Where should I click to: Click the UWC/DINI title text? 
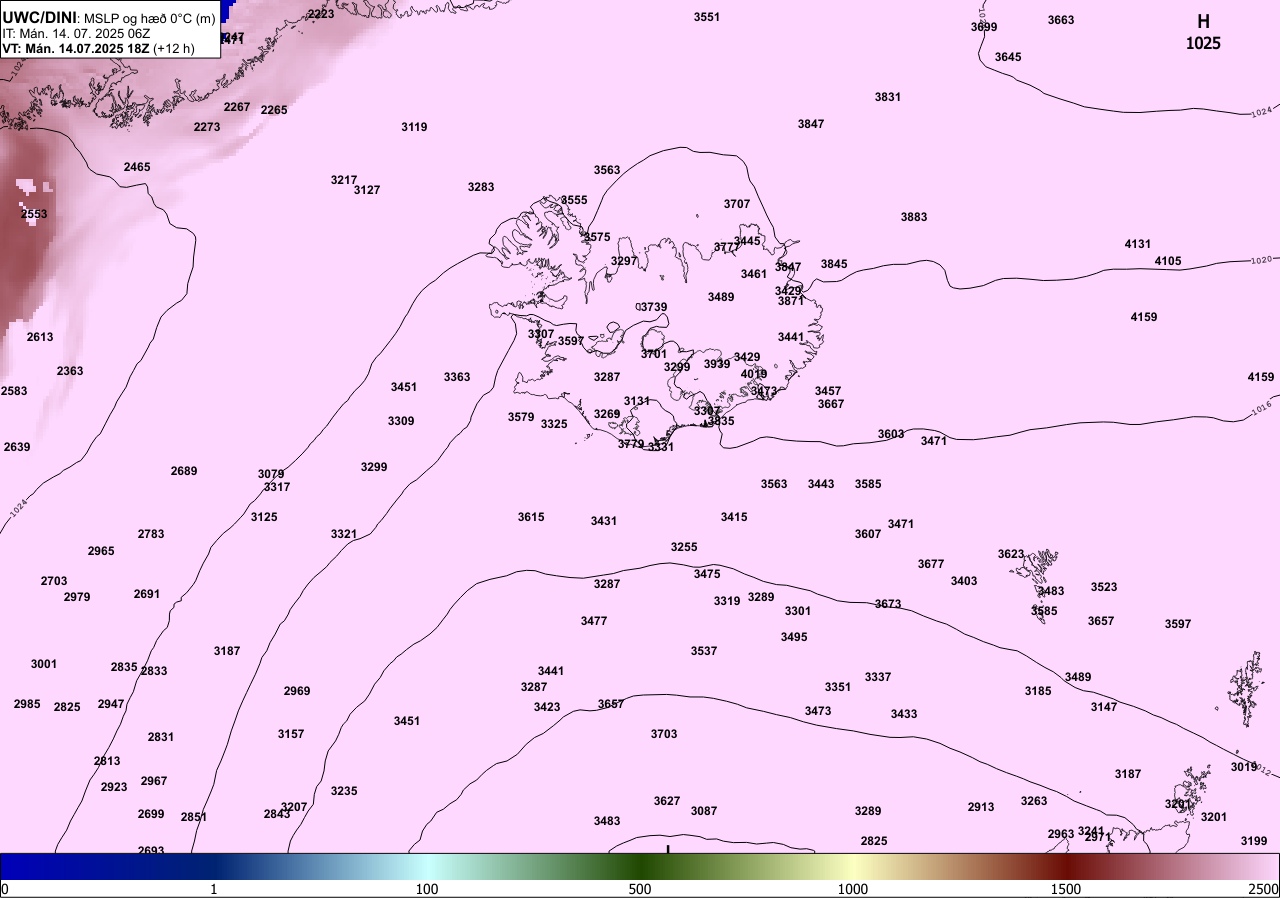point(39,16)
